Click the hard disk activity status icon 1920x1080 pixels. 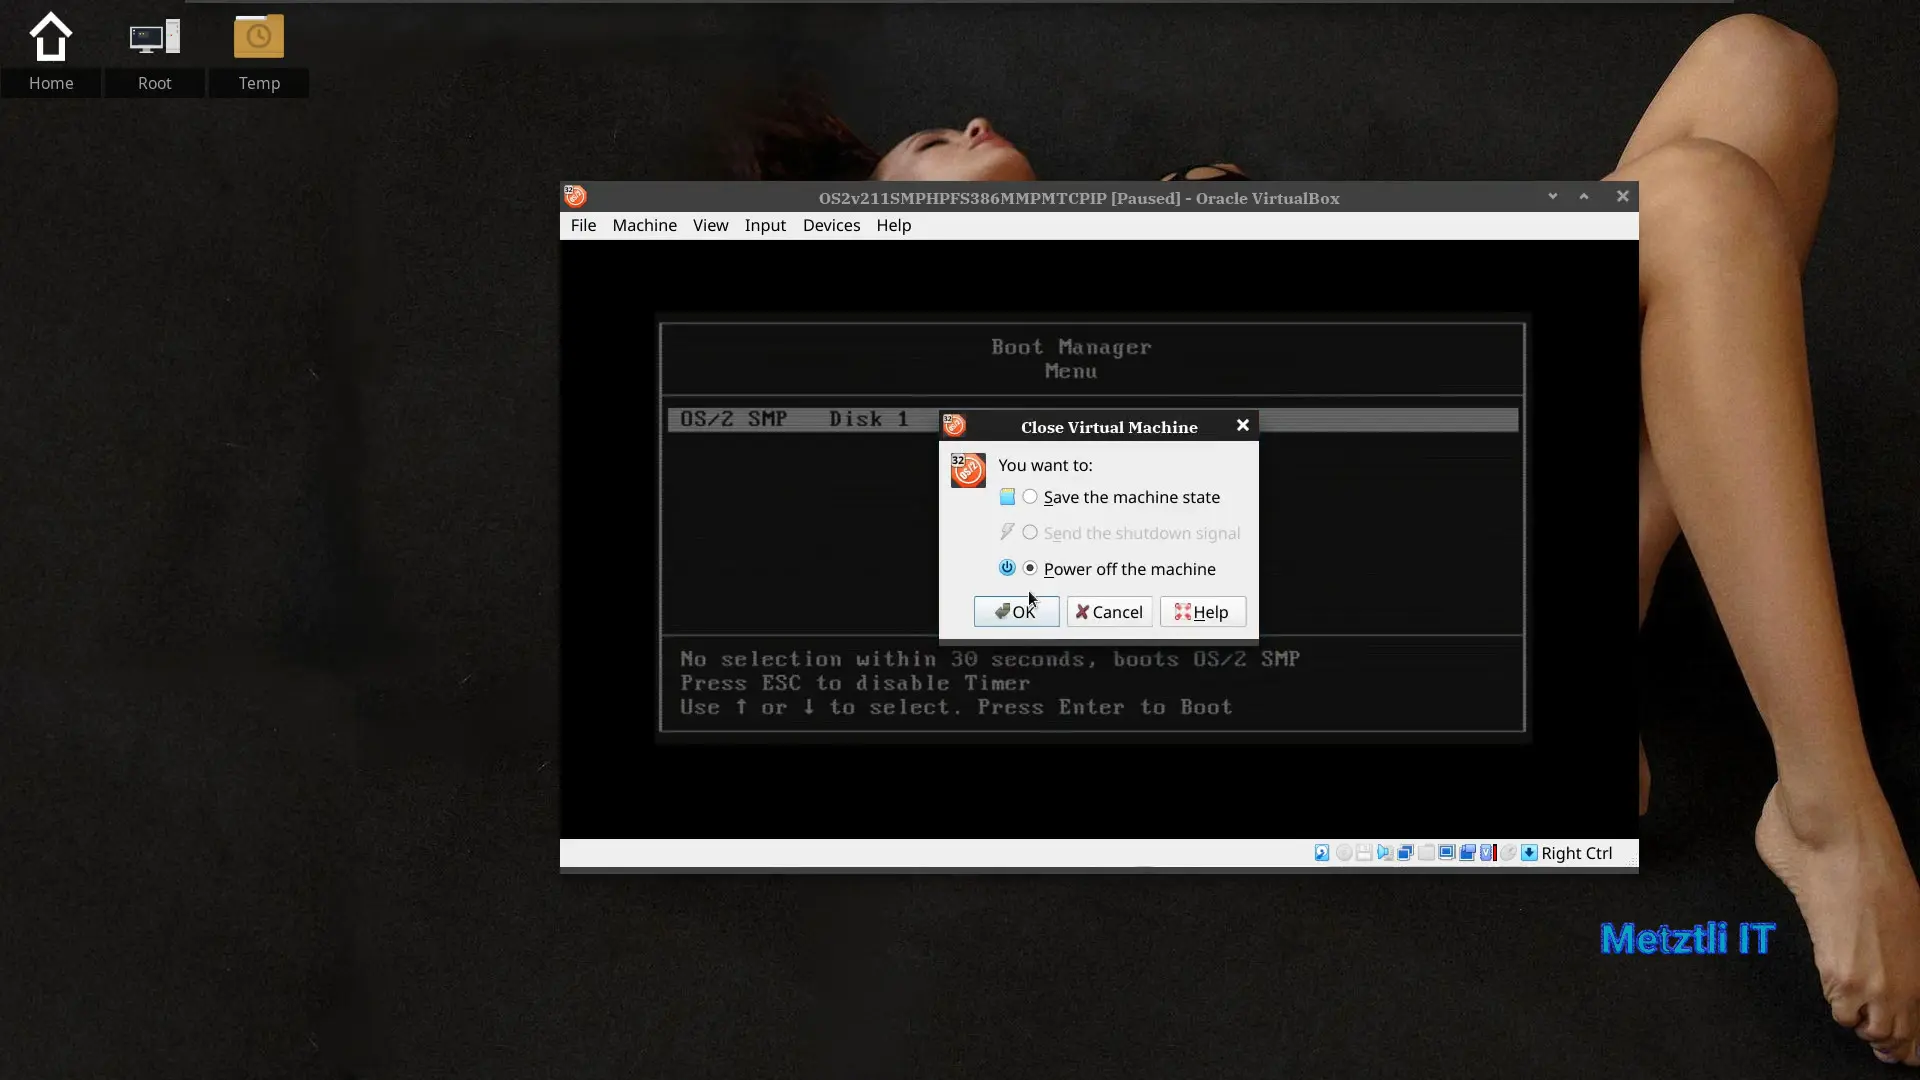(x=1322, y=853)
